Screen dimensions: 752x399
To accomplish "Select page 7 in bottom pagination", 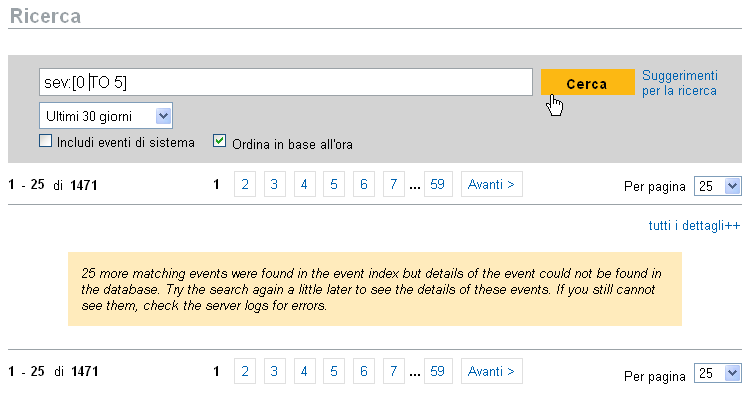I will [x=393, y=371].
